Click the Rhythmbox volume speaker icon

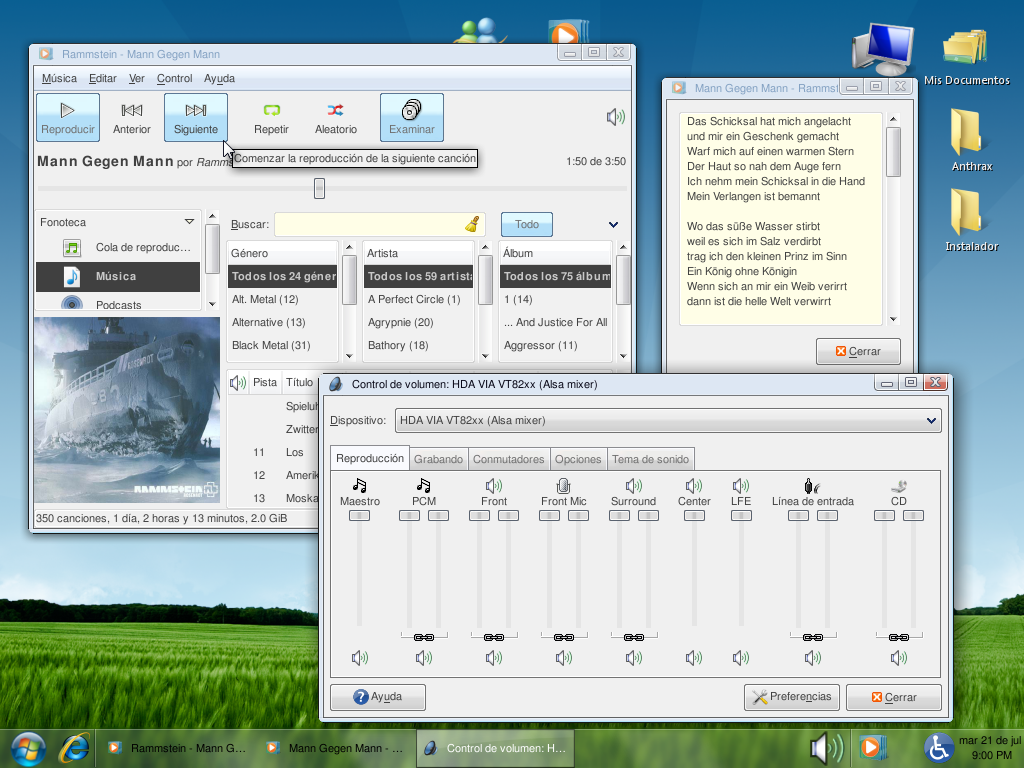pyautogui.click(x=615, y=118)
